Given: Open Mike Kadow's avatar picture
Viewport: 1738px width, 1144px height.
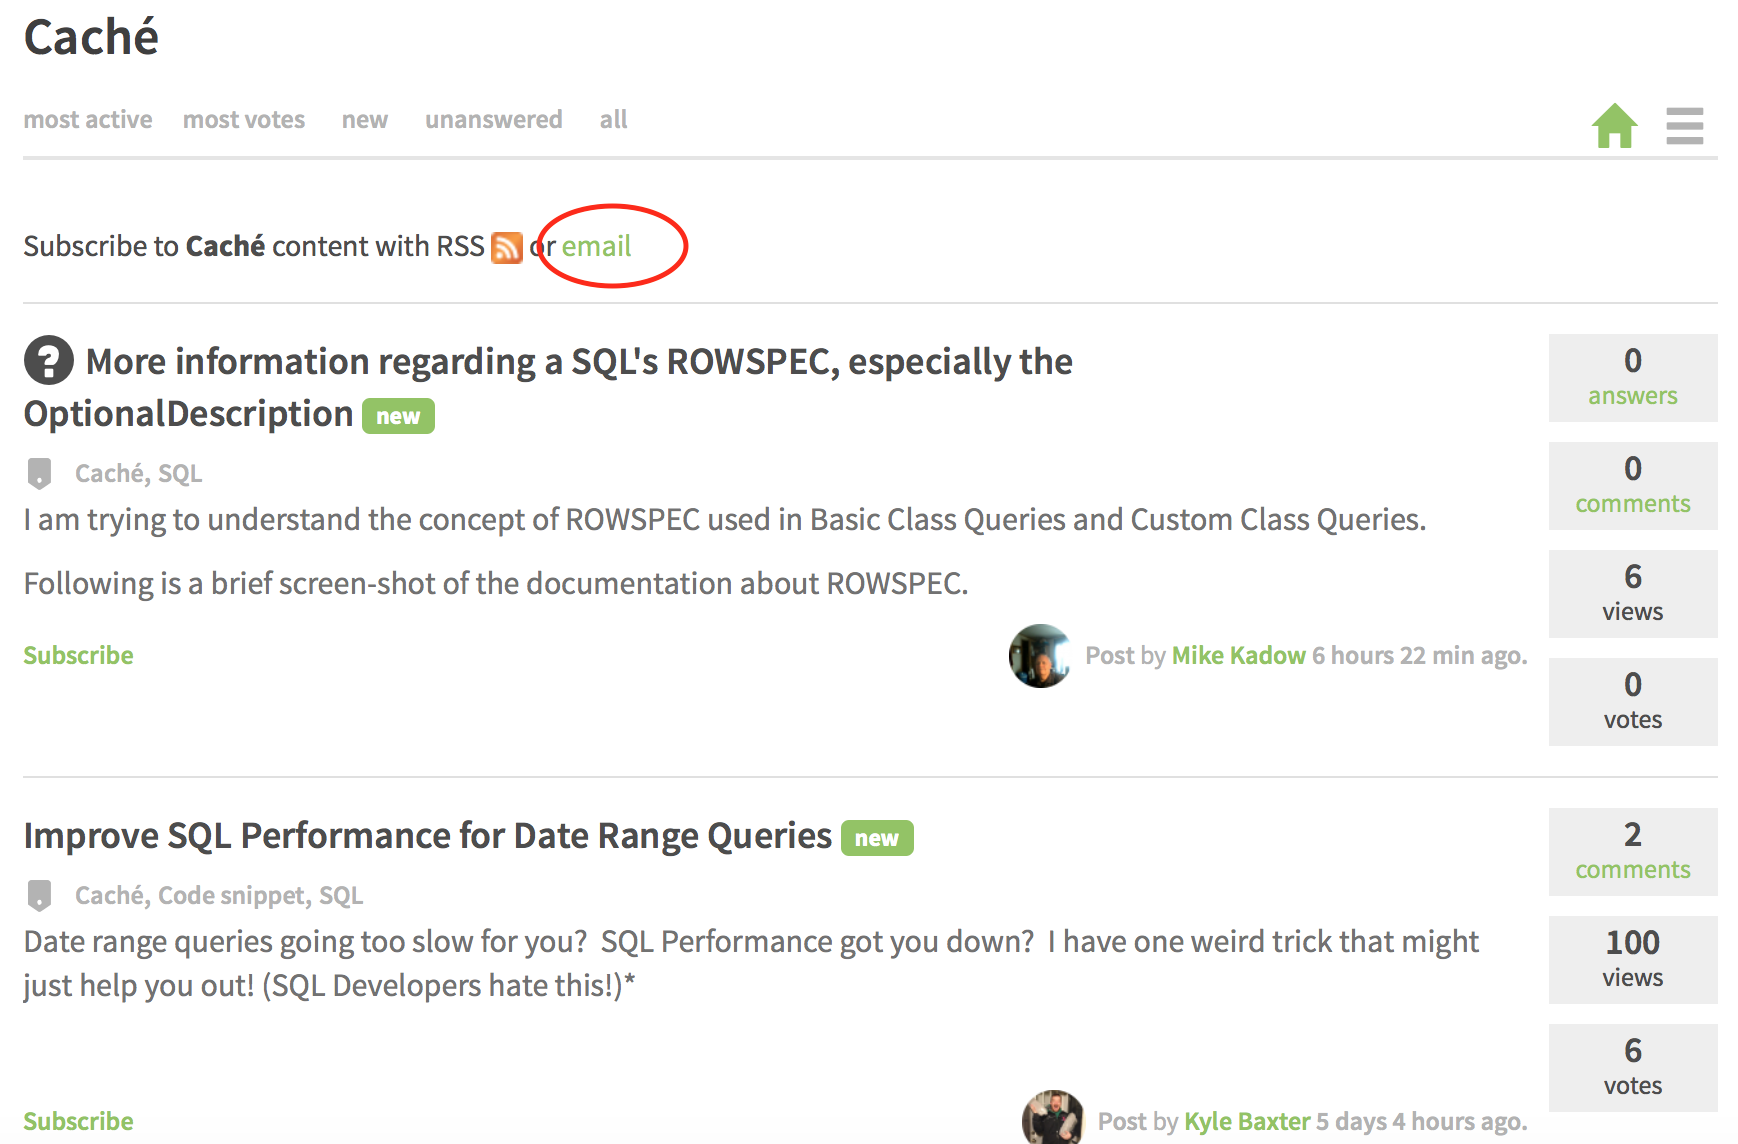Looking at the screenshot, I should (1040, 656).
